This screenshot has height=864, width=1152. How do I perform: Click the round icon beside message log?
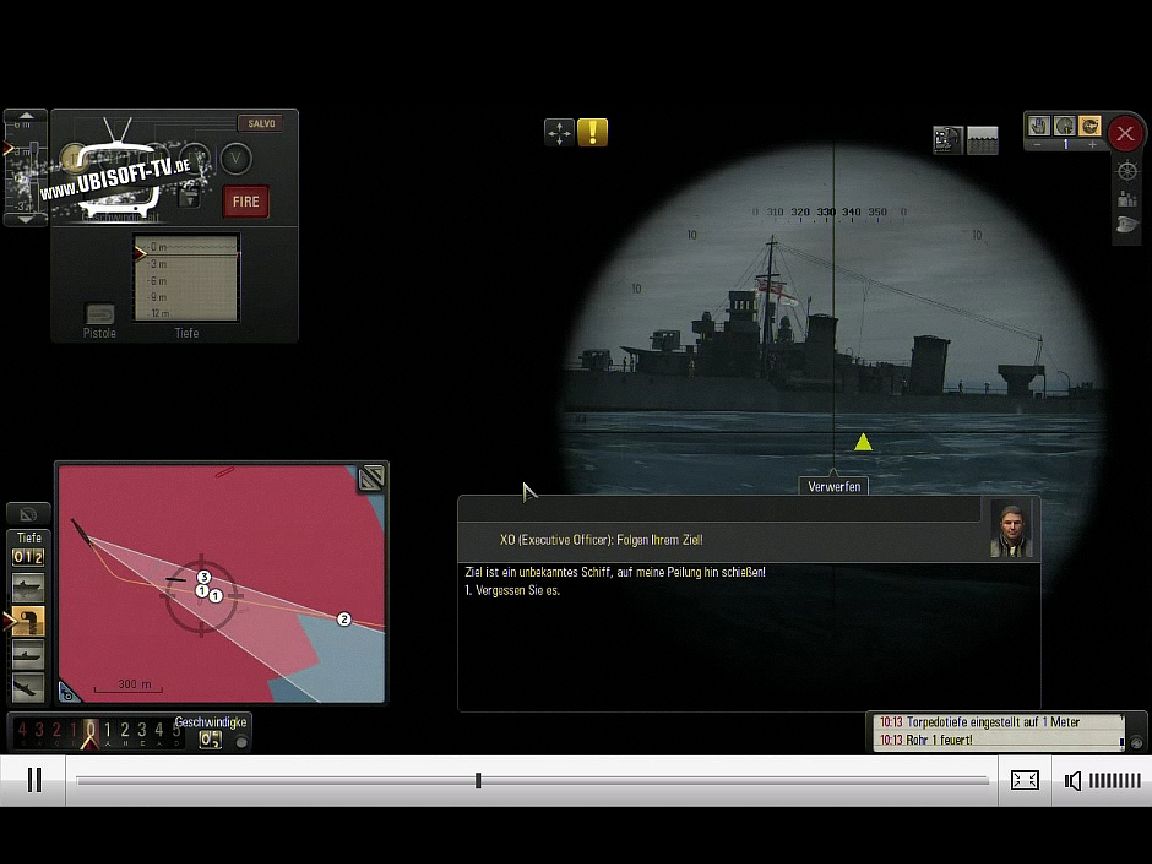[x=1136, y=742]
